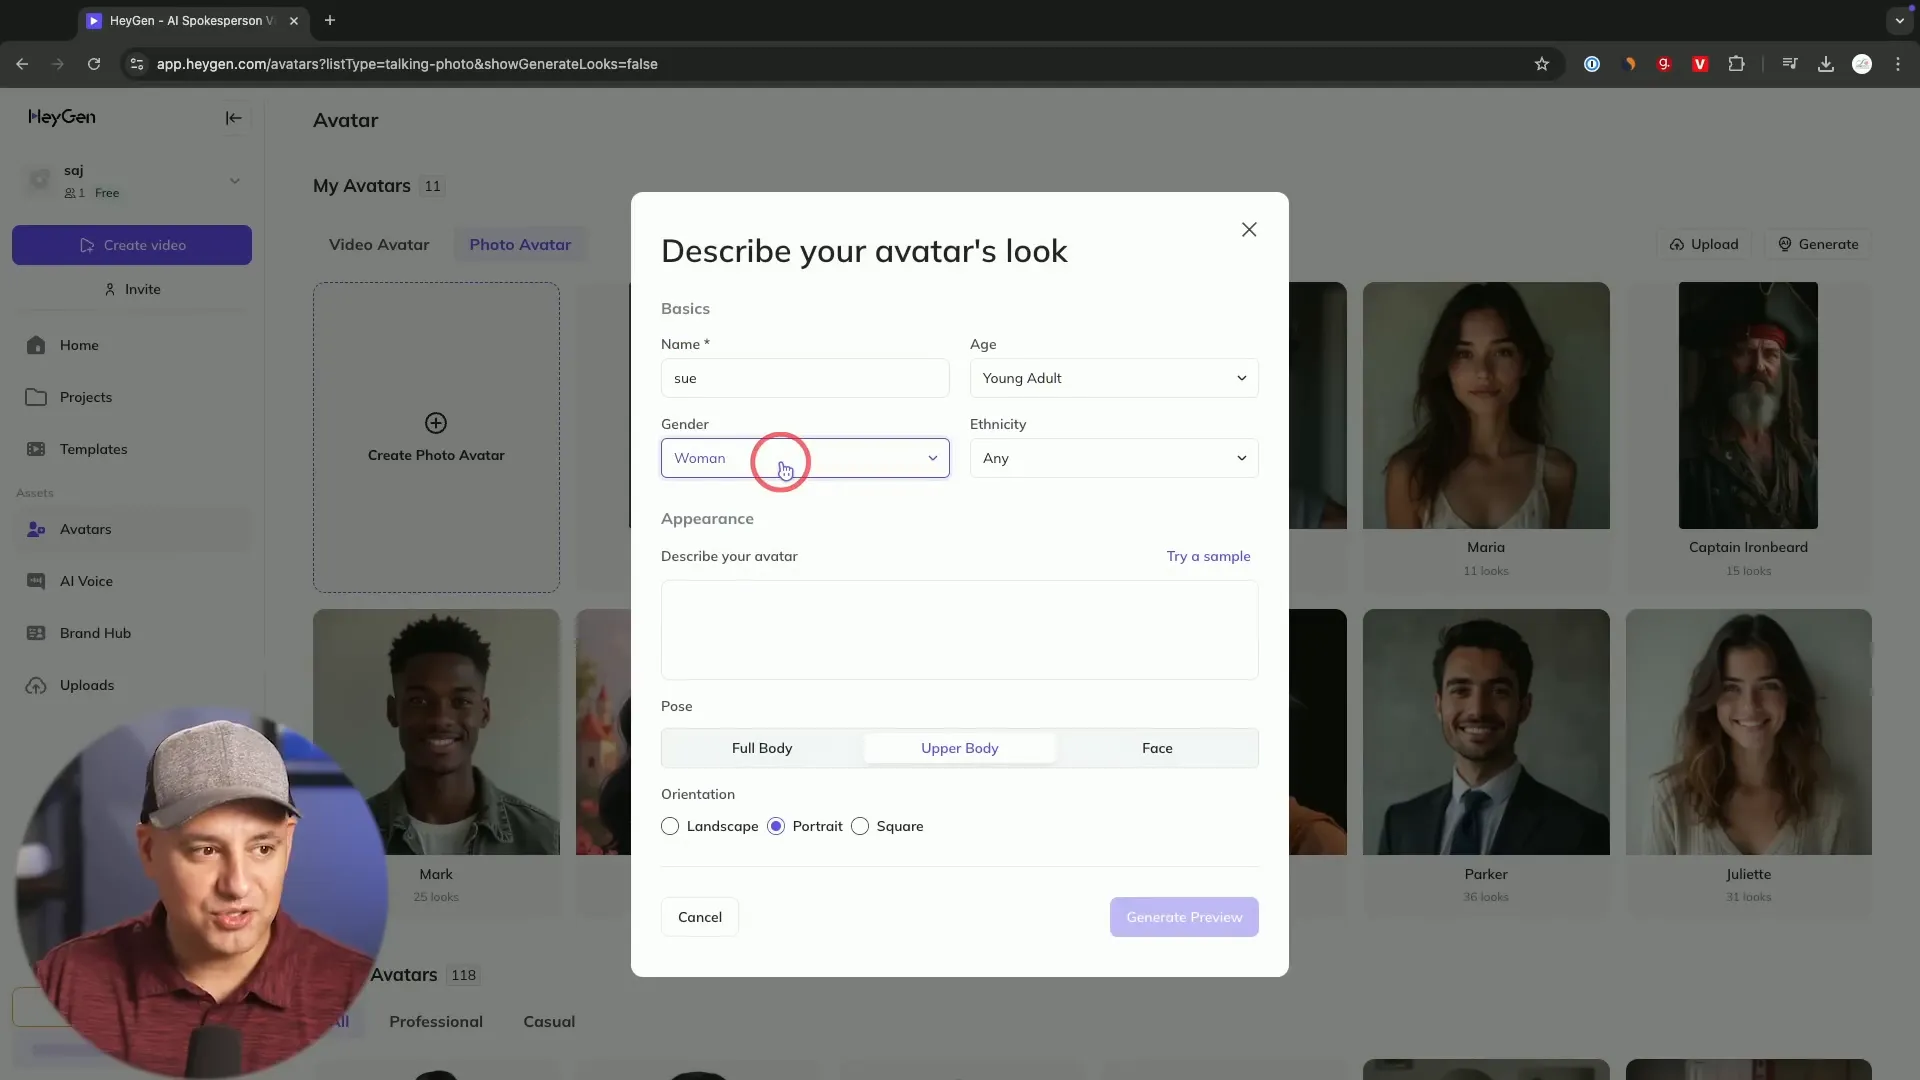Open the Age dropdown showing Young Adult

(x=1114, y=378)
